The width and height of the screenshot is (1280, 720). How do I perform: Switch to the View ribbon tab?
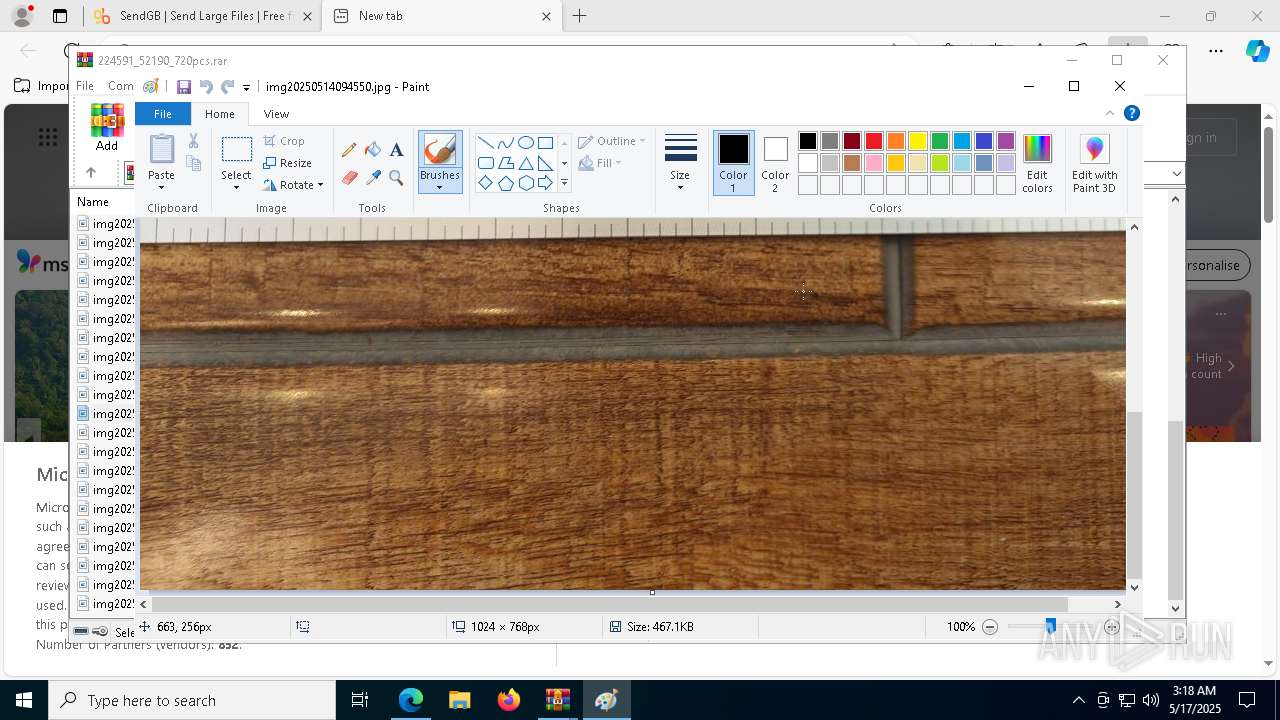click(x=276, y=114)
